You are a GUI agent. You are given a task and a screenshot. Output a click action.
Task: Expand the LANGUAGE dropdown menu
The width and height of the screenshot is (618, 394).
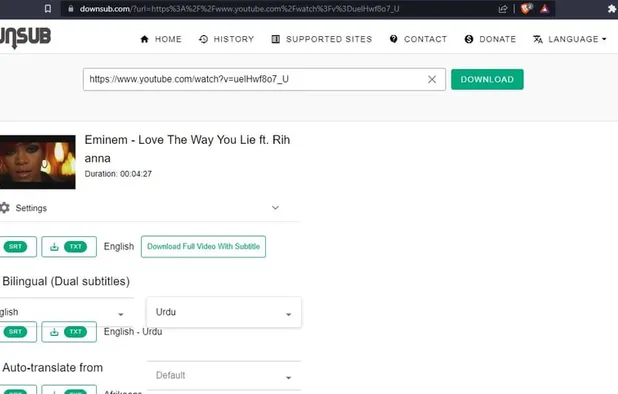click(570, 39)
